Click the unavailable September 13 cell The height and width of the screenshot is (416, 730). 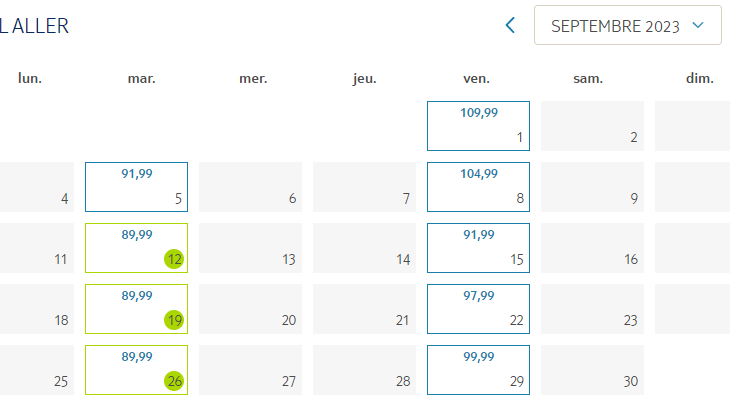coord(250,248)
